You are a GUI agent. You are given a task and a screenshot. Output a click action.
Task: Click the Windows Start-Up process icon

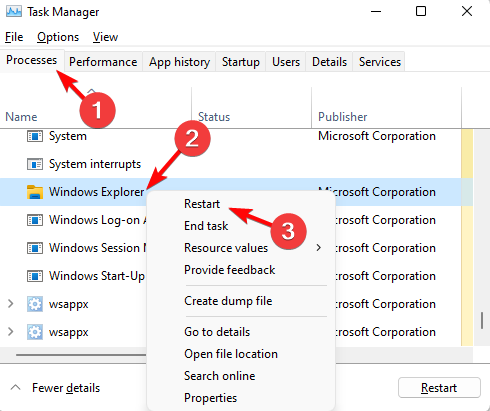35,276
